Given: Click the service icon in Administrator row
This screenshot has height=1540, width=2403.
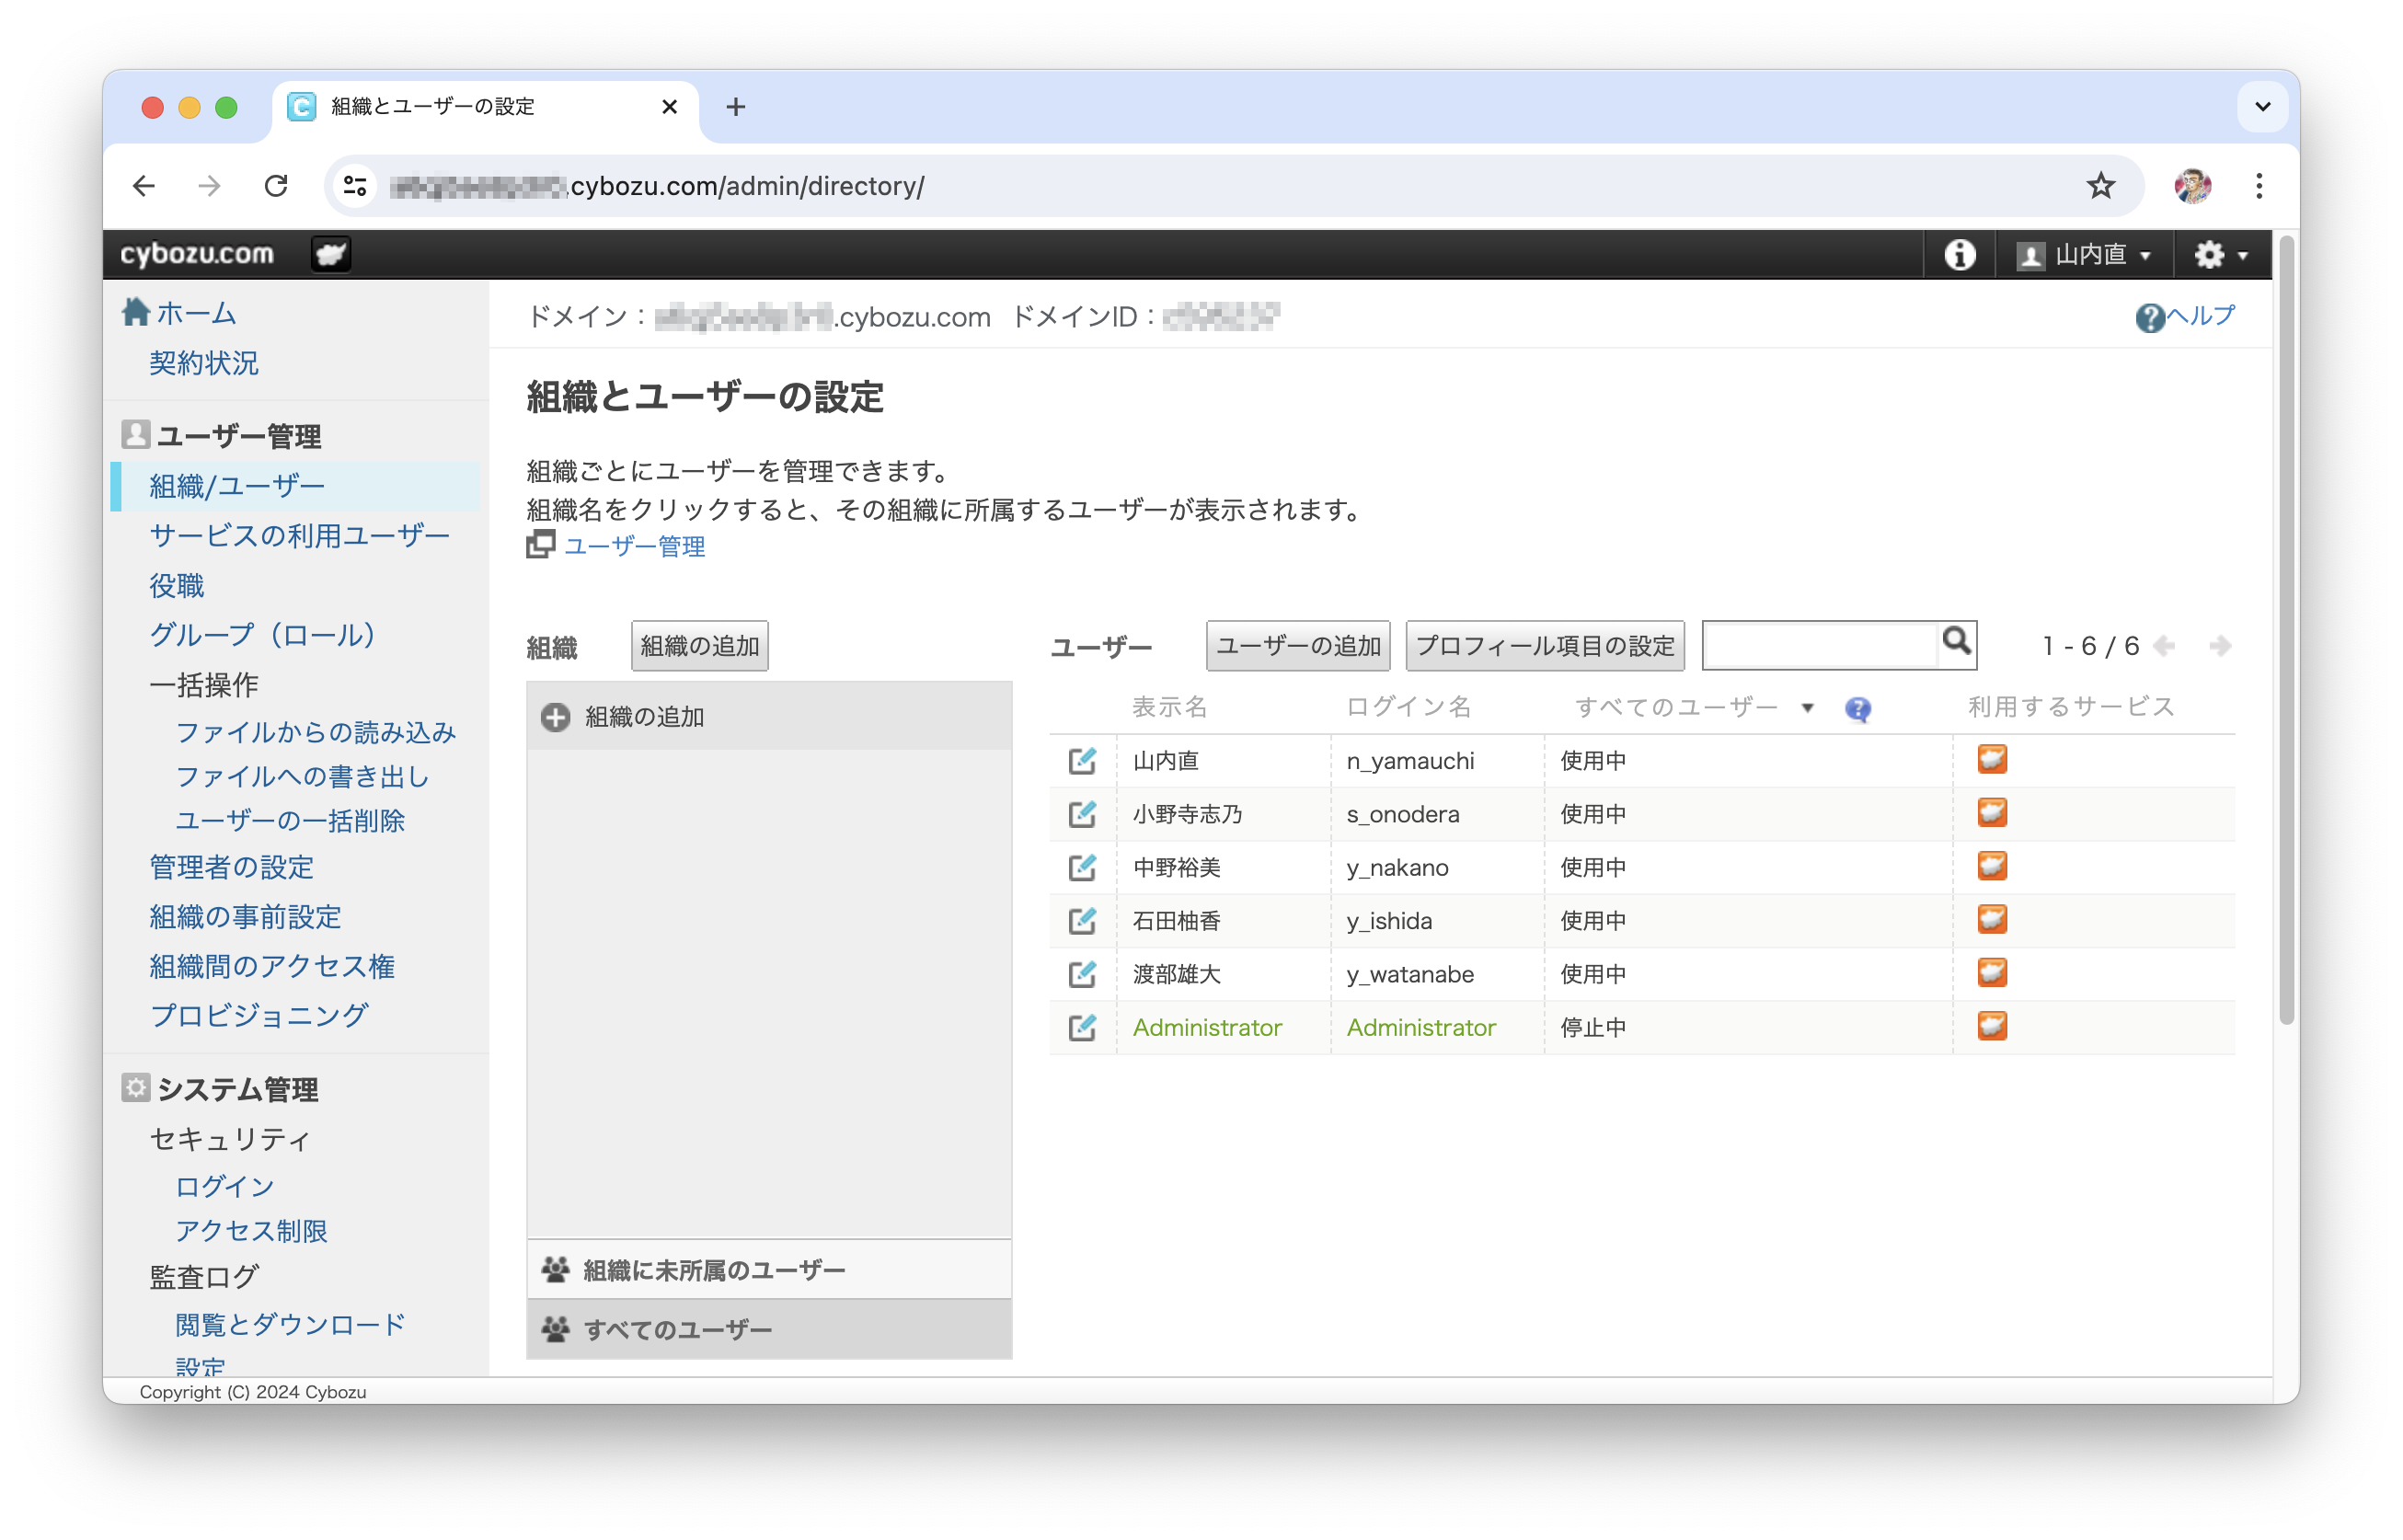Looking at the screenshot, I should [1991, 1026].
